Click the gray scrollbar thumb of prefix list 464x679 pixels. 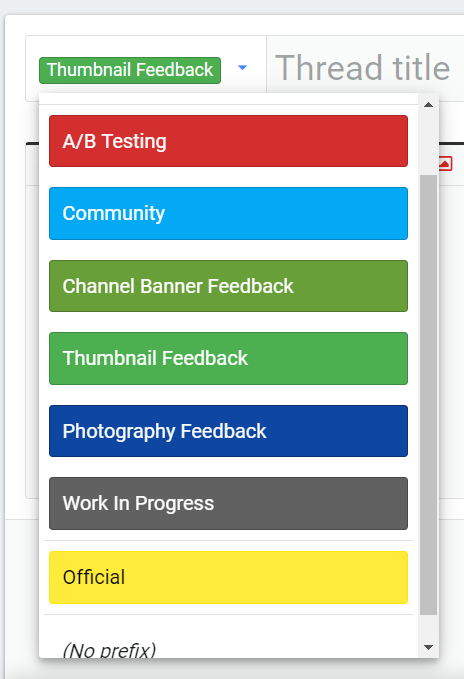(x=429, y=395)
